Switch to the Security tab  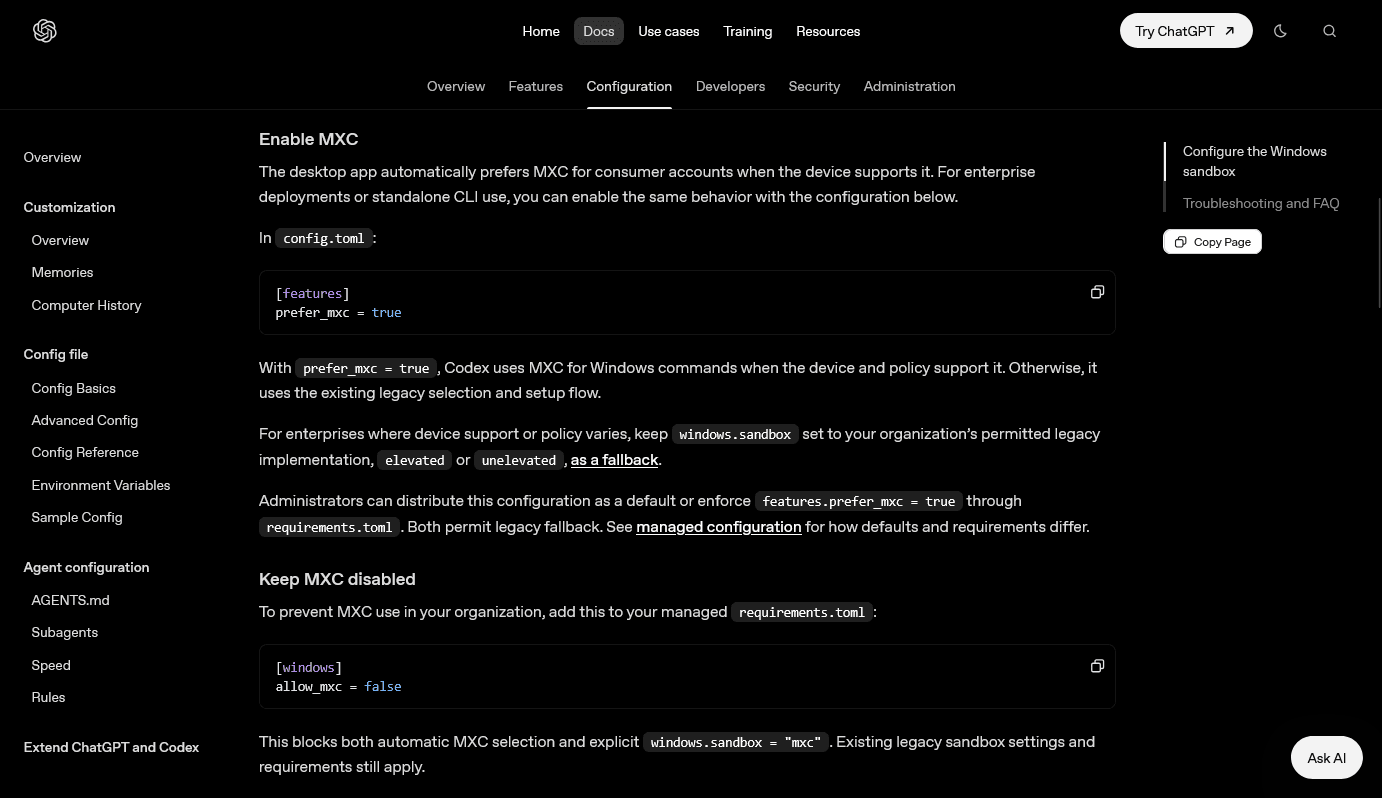[x=814, y=87]
